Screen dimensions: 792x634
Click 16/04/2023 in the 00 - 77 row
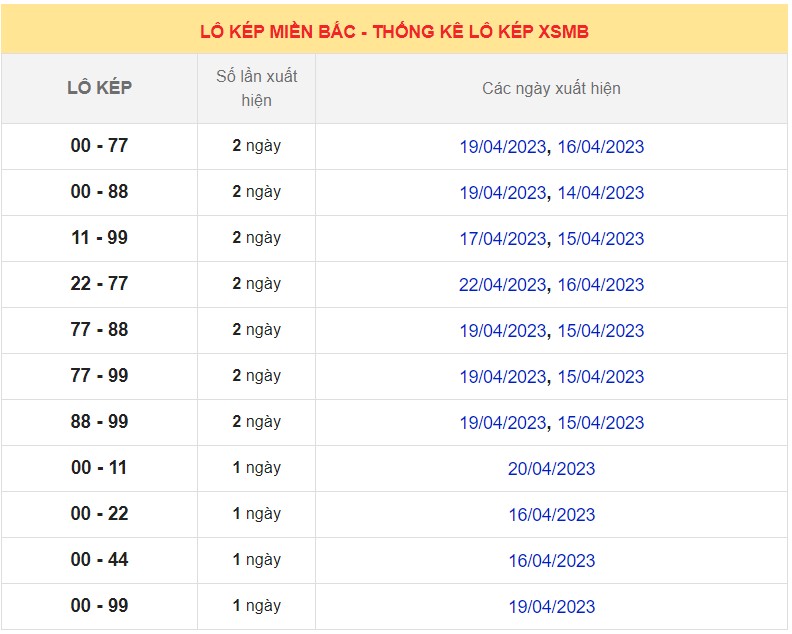pos(600,147)
